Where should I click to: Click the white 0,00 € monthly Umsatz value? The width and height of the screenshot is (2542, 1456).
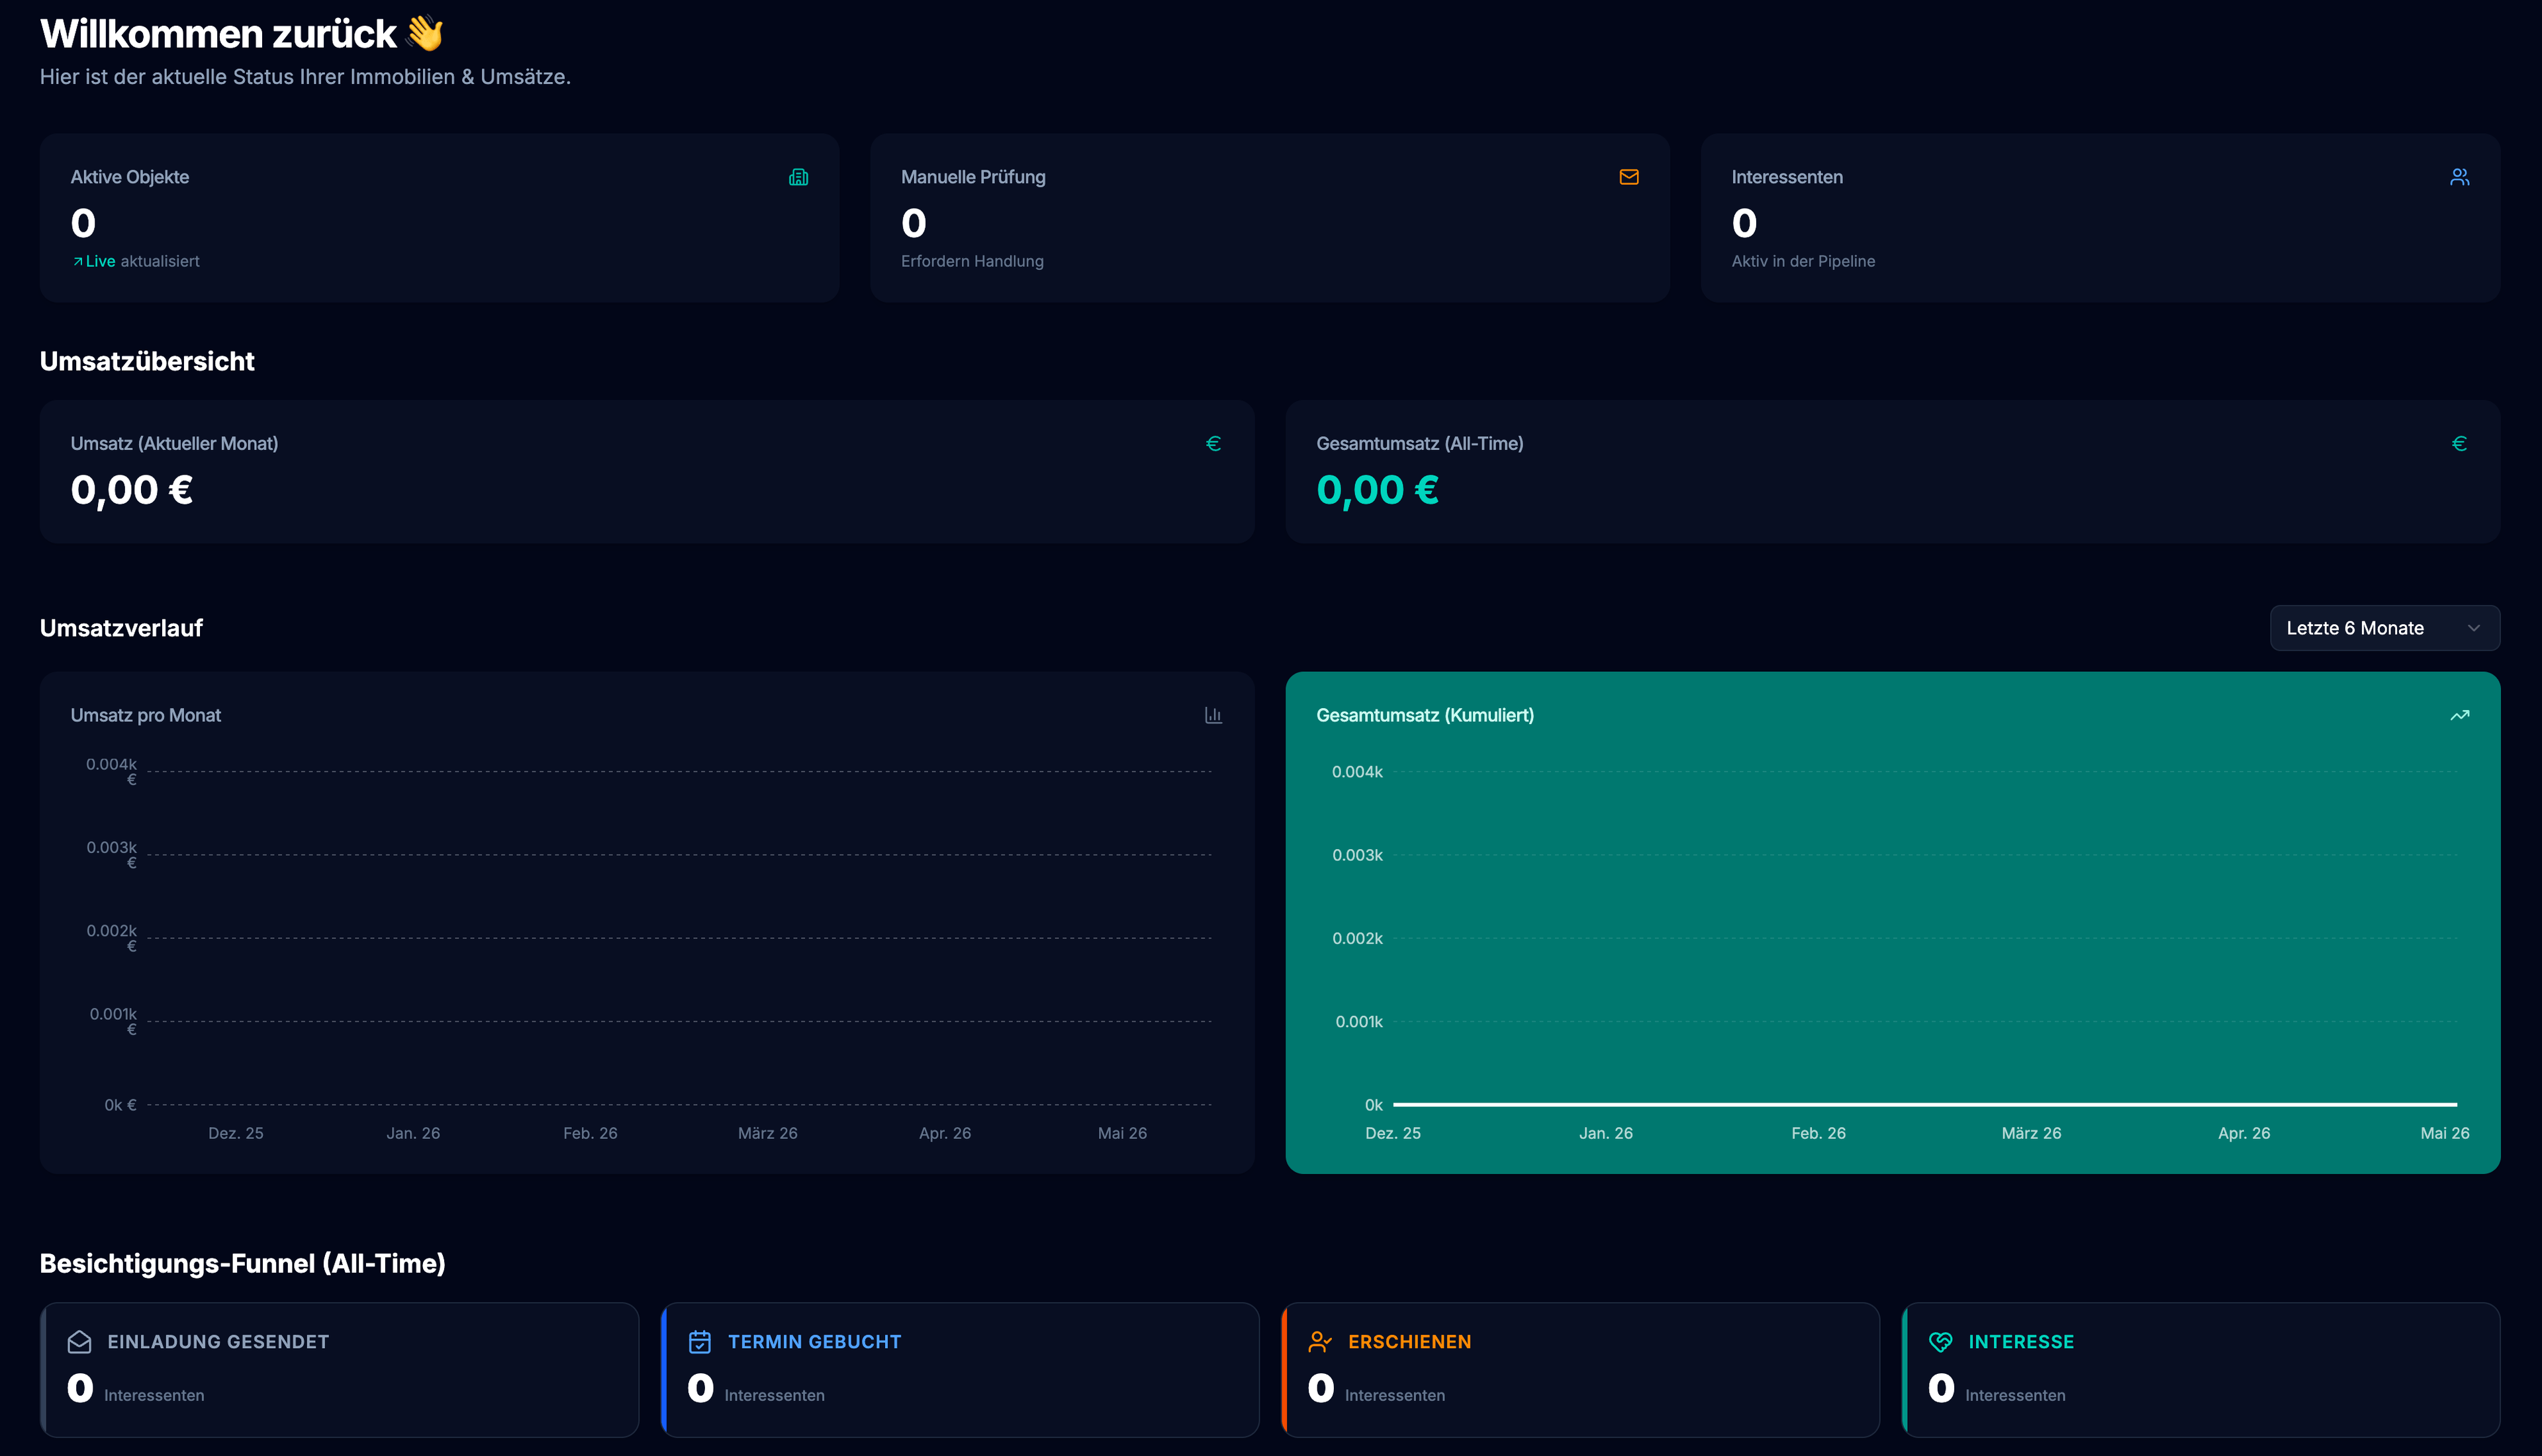(x=131, y=490)
